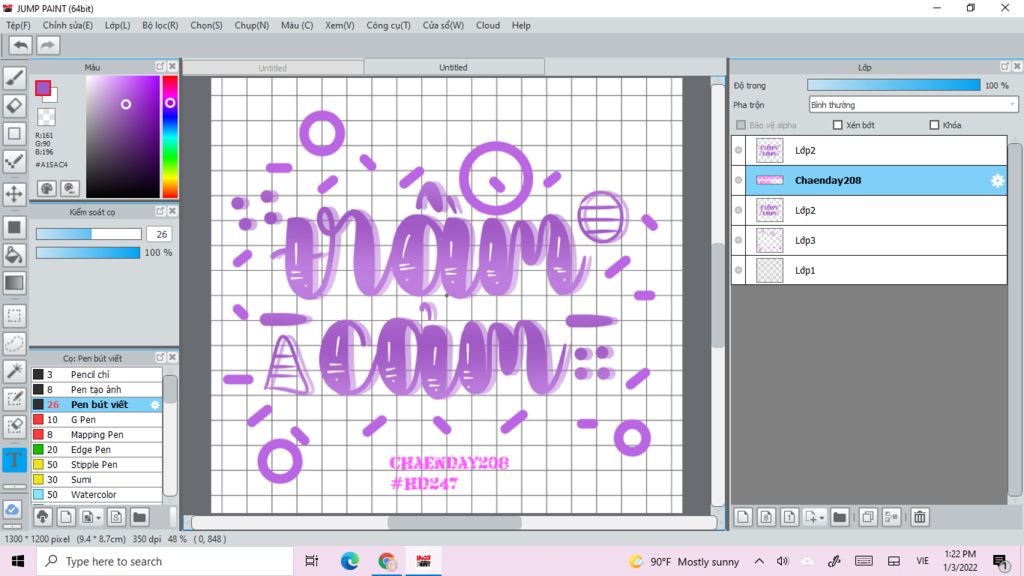Image resolution: width=1024 pixels, height=576 pixels.
Task: Open the Tệp(F) menu
Action: coord(18,25)
